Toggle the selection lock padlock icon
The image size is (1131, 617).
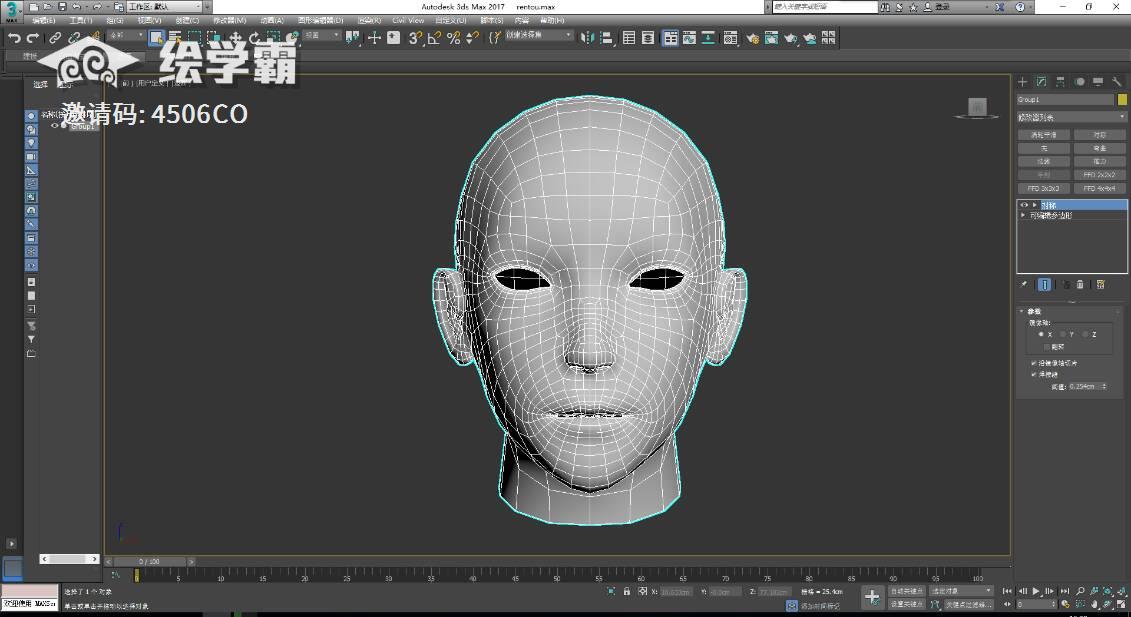click(627, 592)
